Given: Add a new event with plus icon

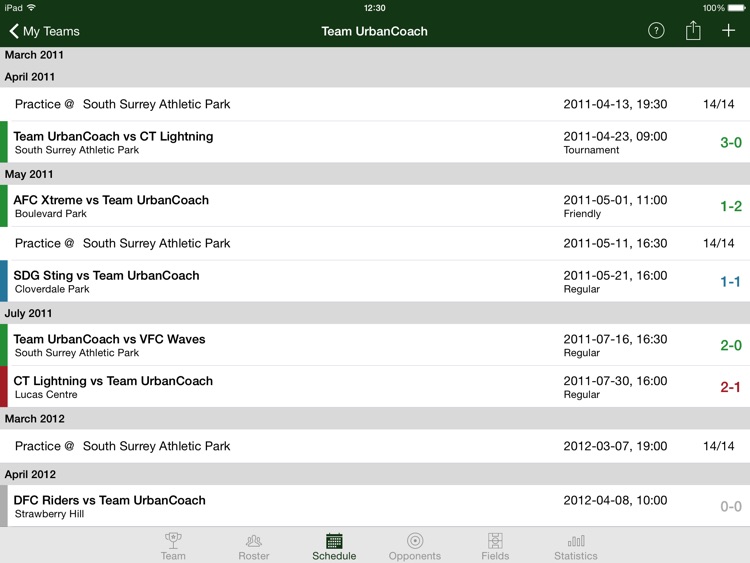Looking at the screenshot, I should pyautogui.click(x=728, y=31).
